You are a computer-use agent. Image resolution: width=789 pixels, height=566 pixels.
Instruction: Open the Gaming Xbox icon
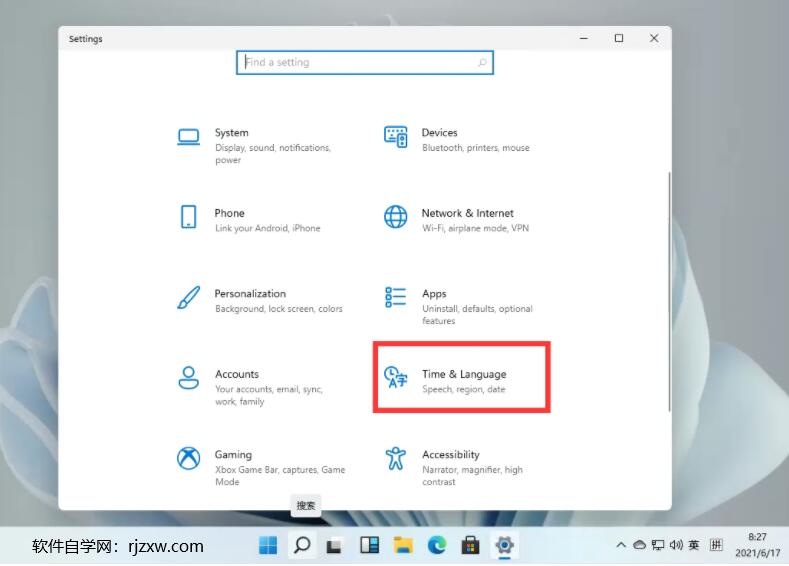189,458
